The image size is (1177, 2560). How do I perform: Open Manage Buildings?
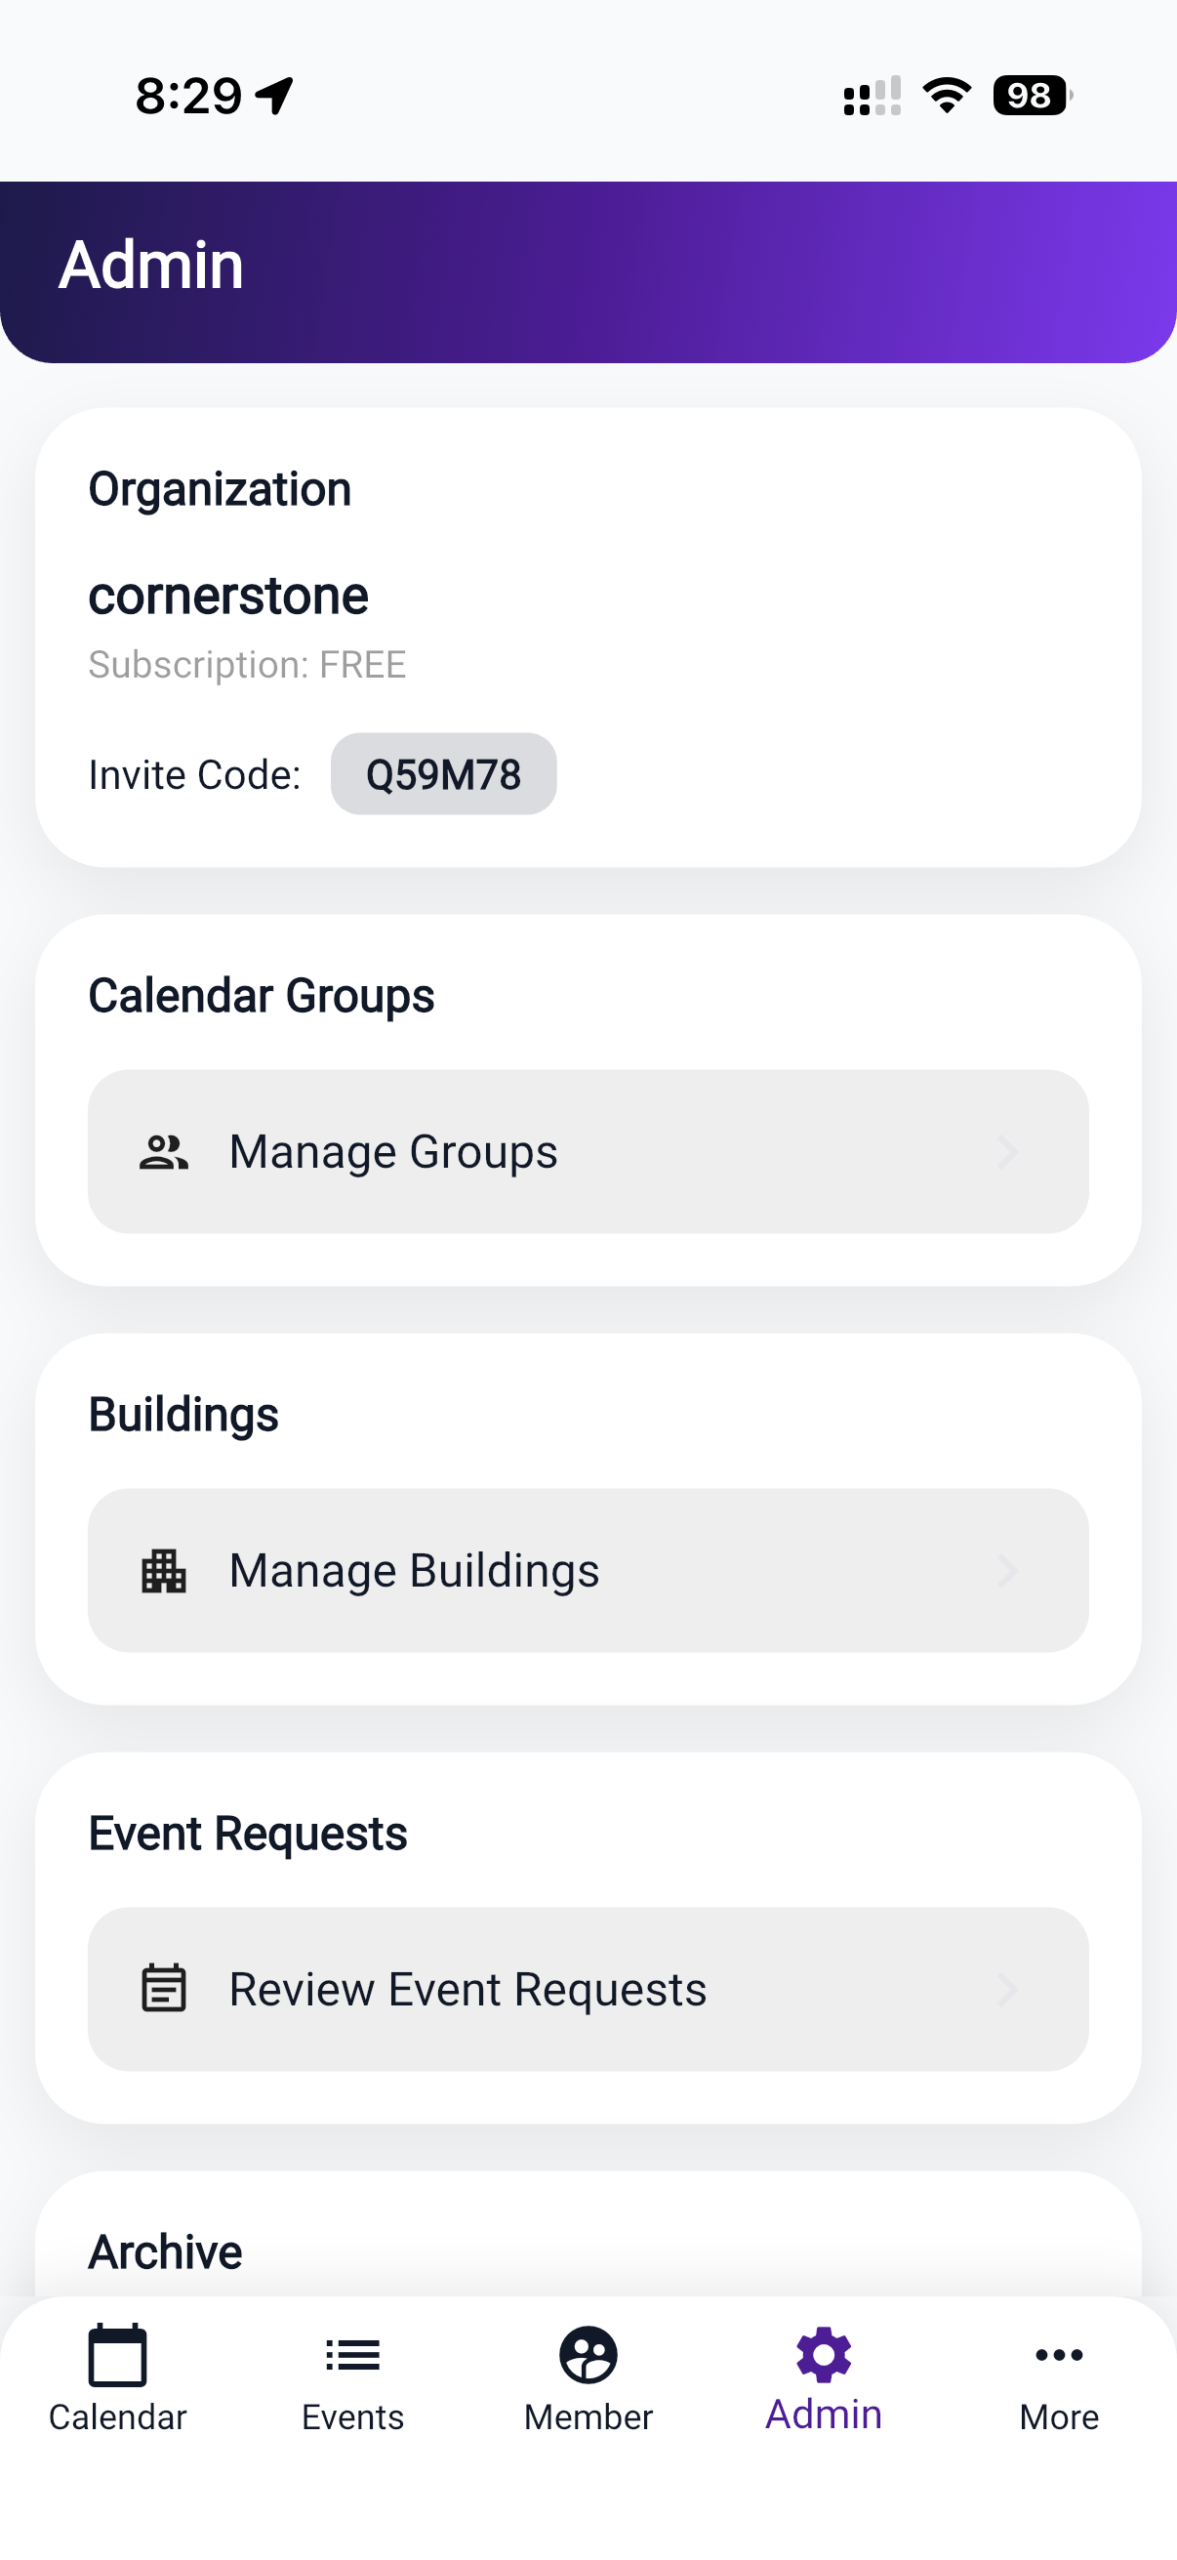[414, 1571]
